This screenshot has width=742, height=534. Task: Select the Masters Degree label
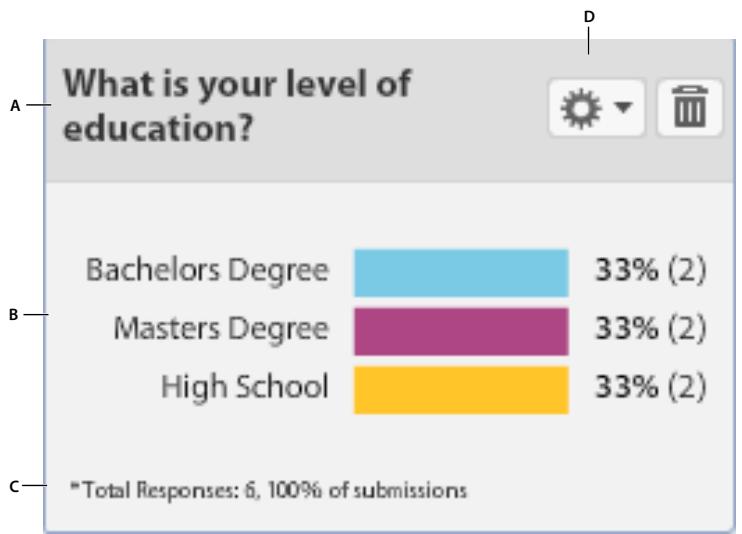tap(220, 329)
